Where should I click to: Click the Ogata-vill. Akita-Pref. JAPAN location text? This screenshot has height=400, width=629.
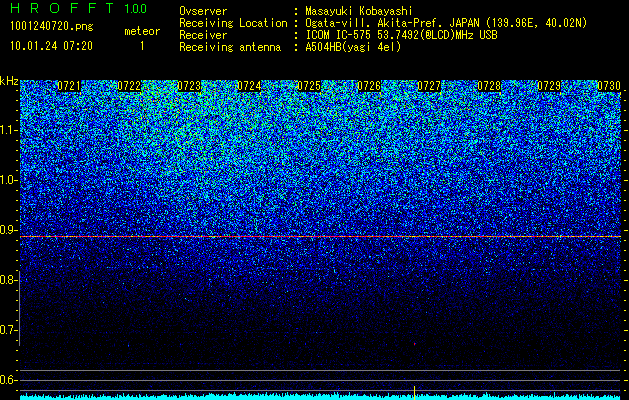click(446, 23)
